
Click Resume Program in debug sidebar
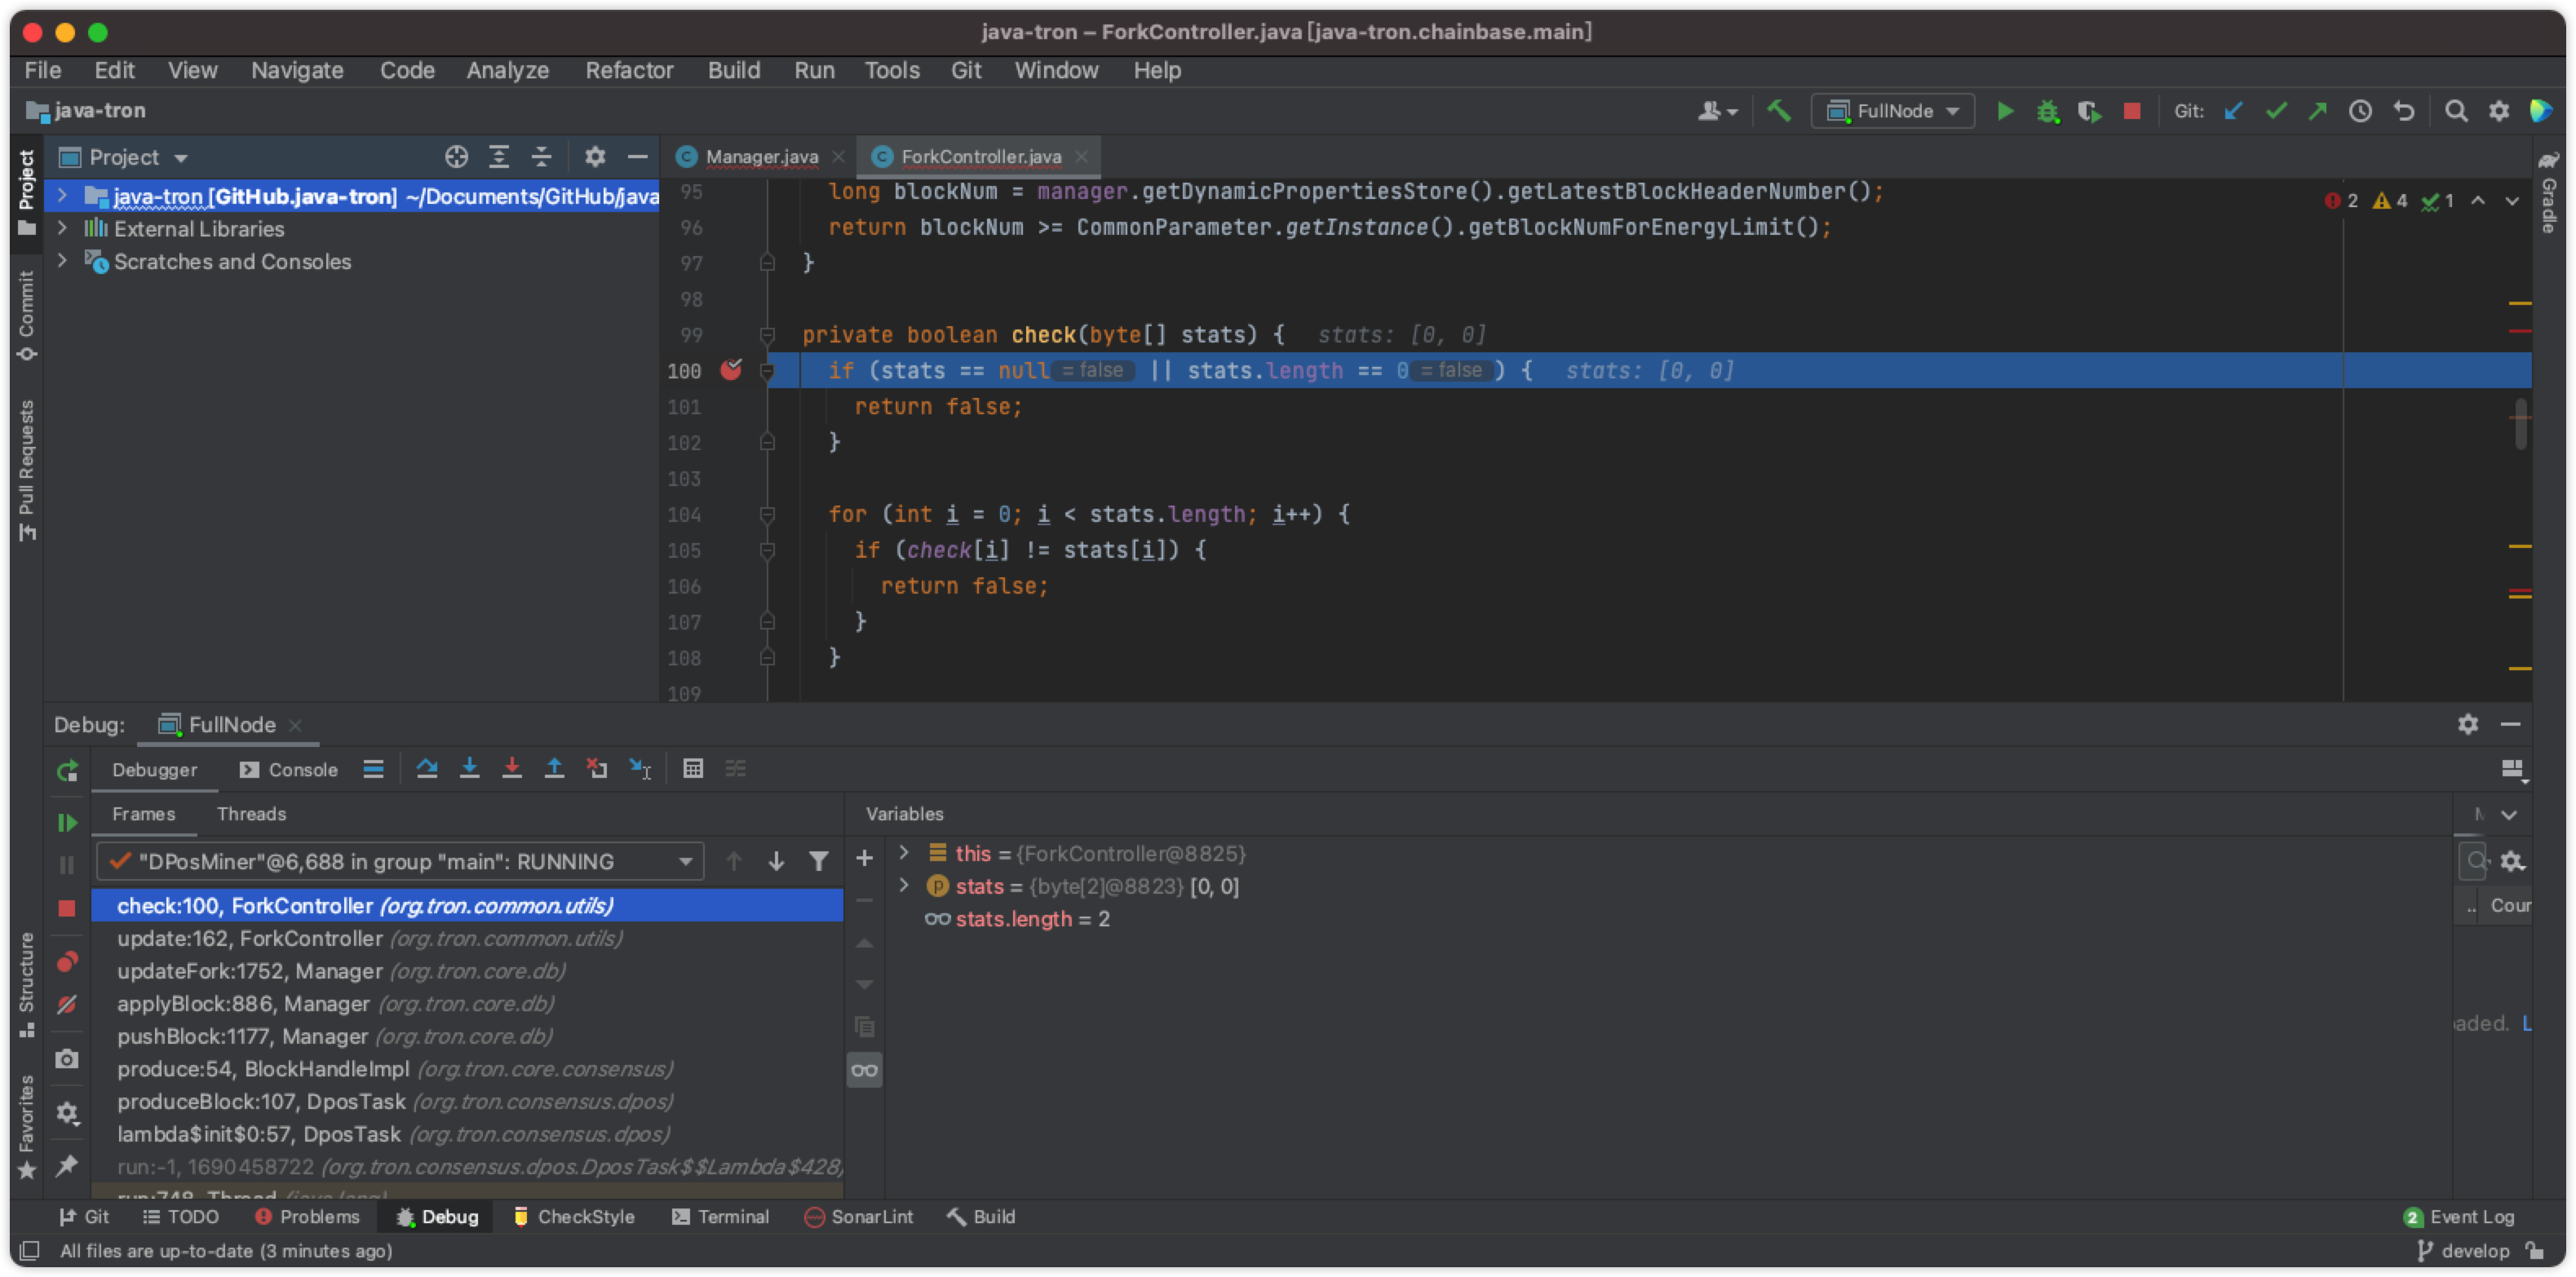(67, 822)
